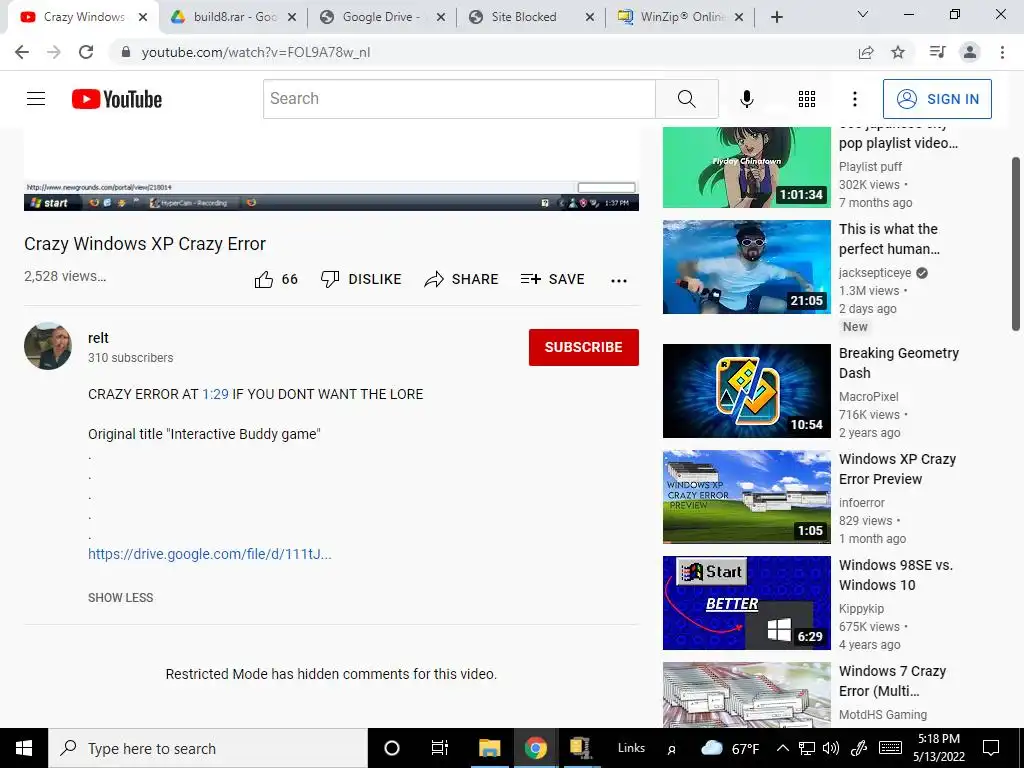Image resolution: width=1024 pixels, height=768 pixels.
Task: Open Task View on taskbar
Action: coord(440,748)
